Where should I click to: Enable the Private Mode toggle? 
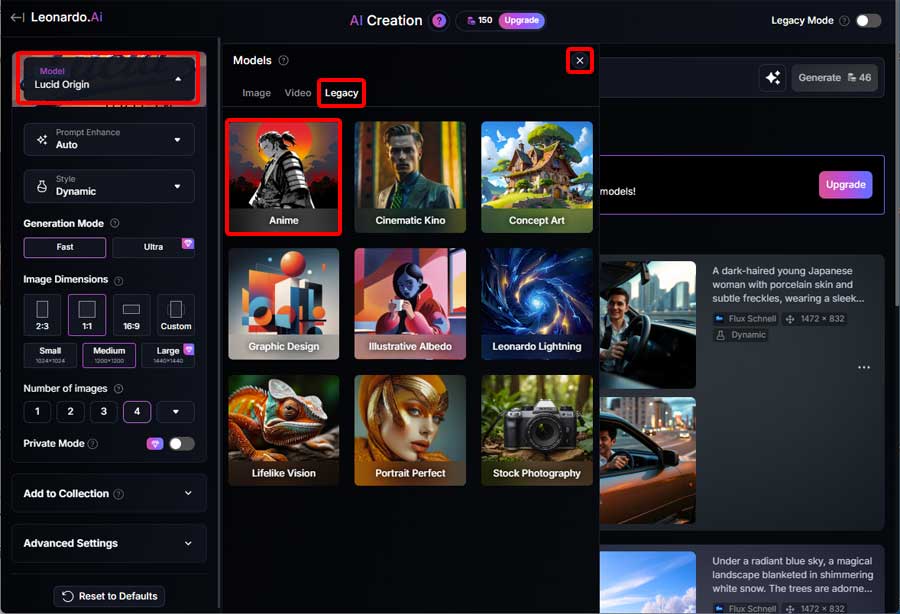tap(181, 444)
